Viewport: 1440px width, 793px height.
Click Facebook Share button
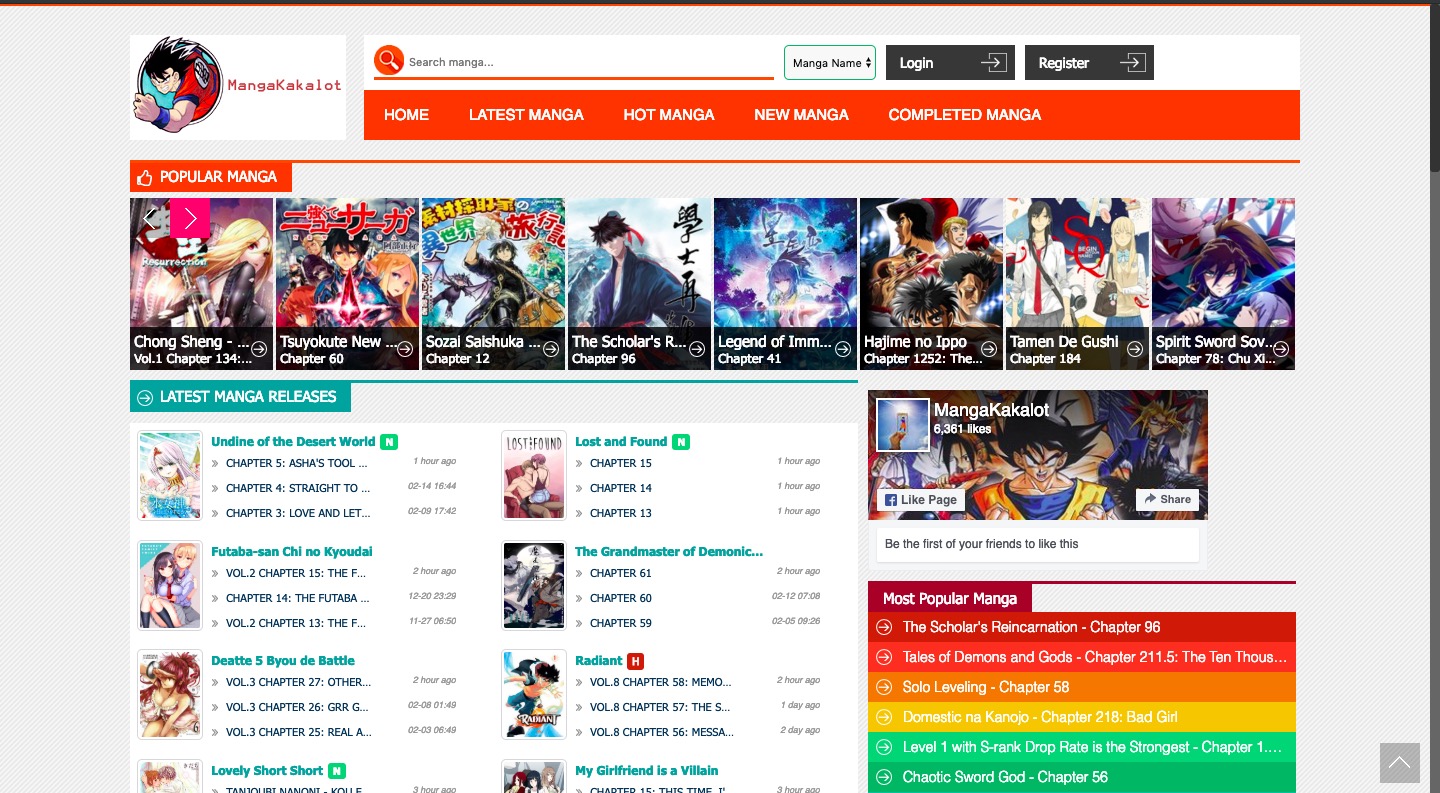[x=1167, y=500]
